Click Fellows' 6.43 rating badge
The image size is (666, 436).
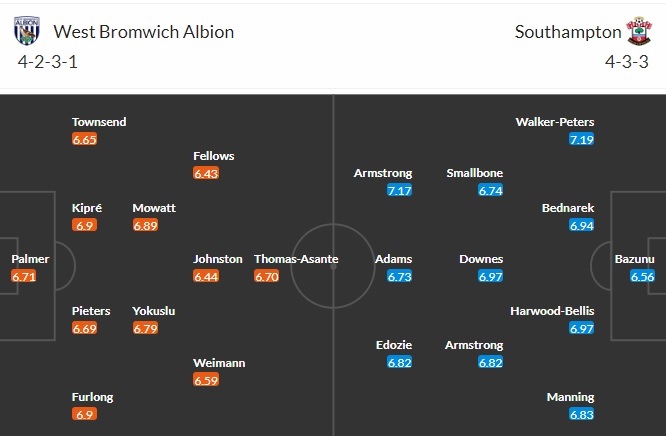point(206,174)
